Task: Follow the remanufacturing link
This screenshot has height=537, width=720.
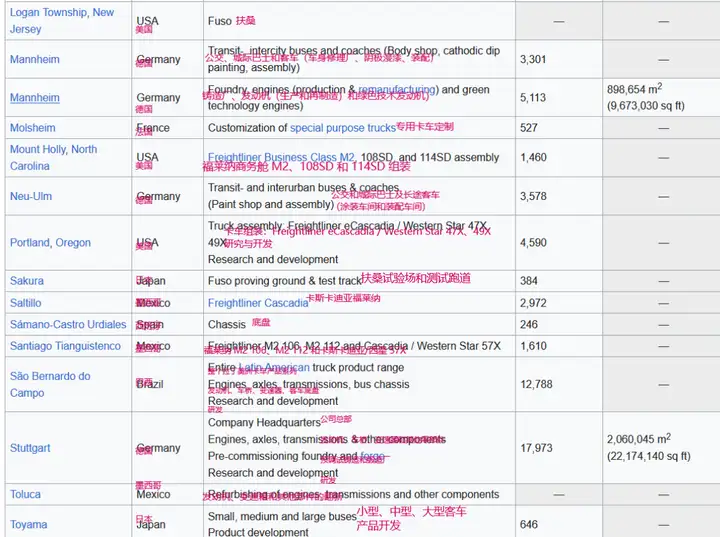Action: (x=397, y=89)
